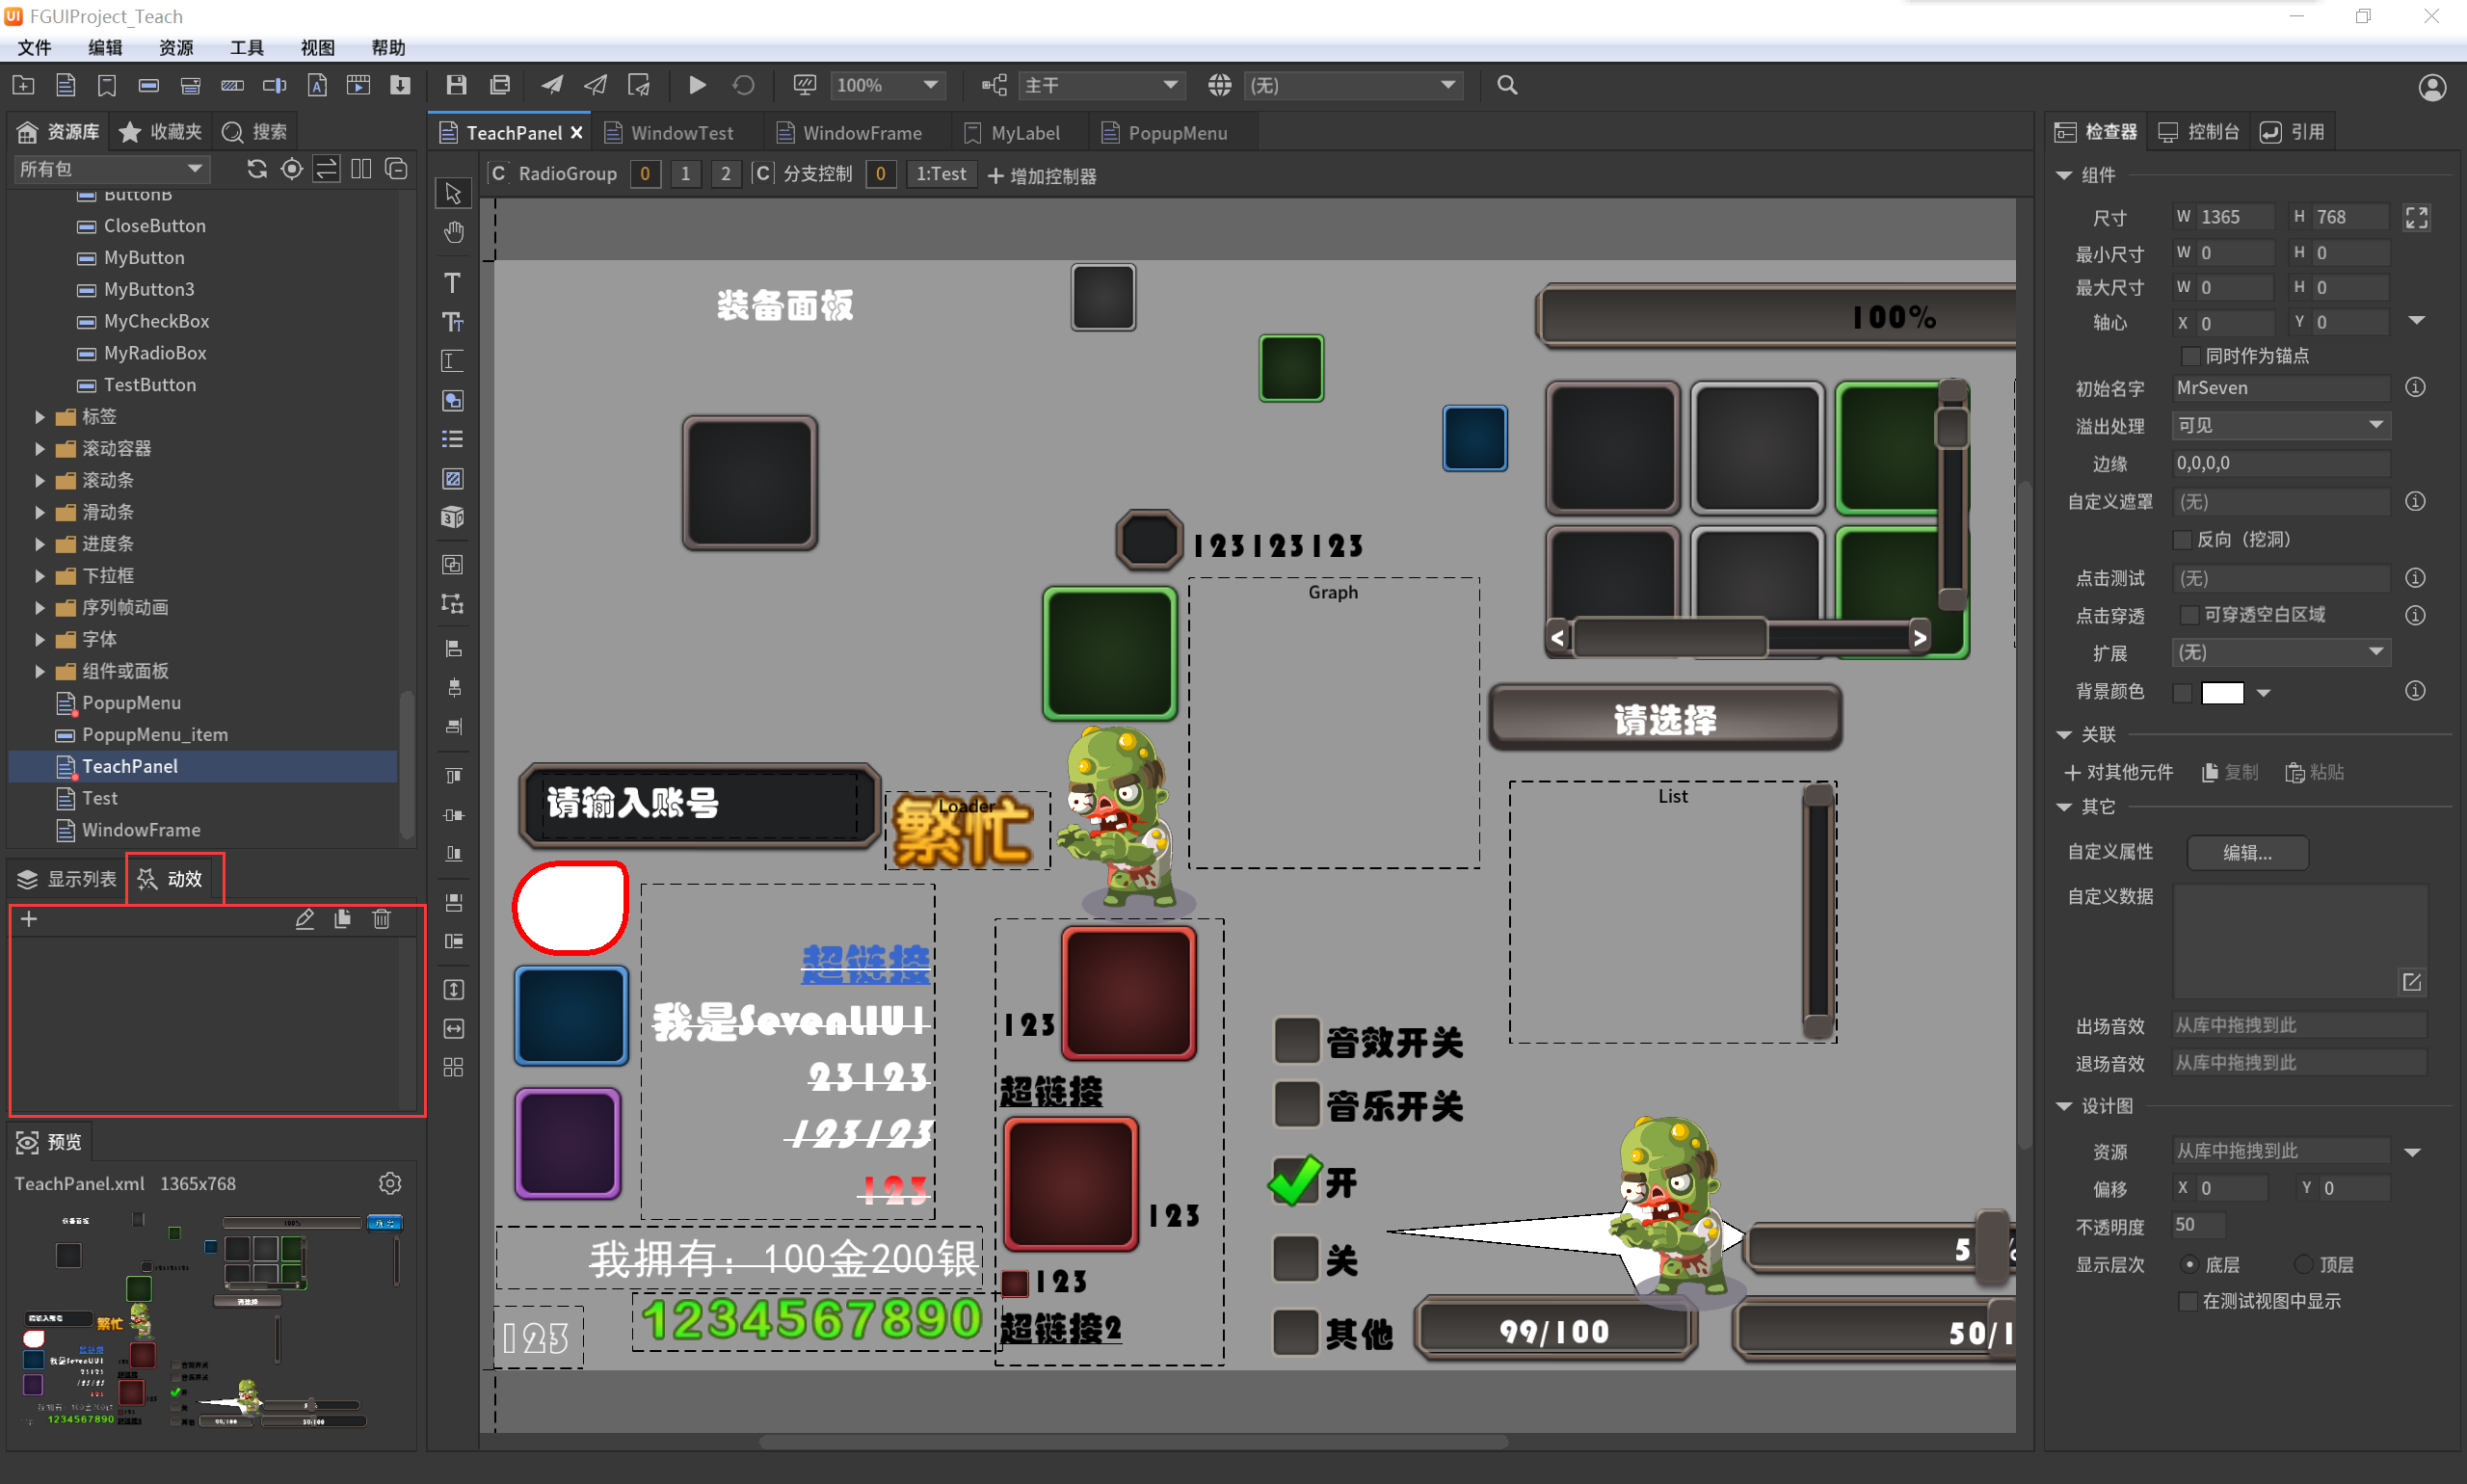Select TeachPanel in the resource tree
This screenshot has width=2467, height=1484.
point(204,766)
